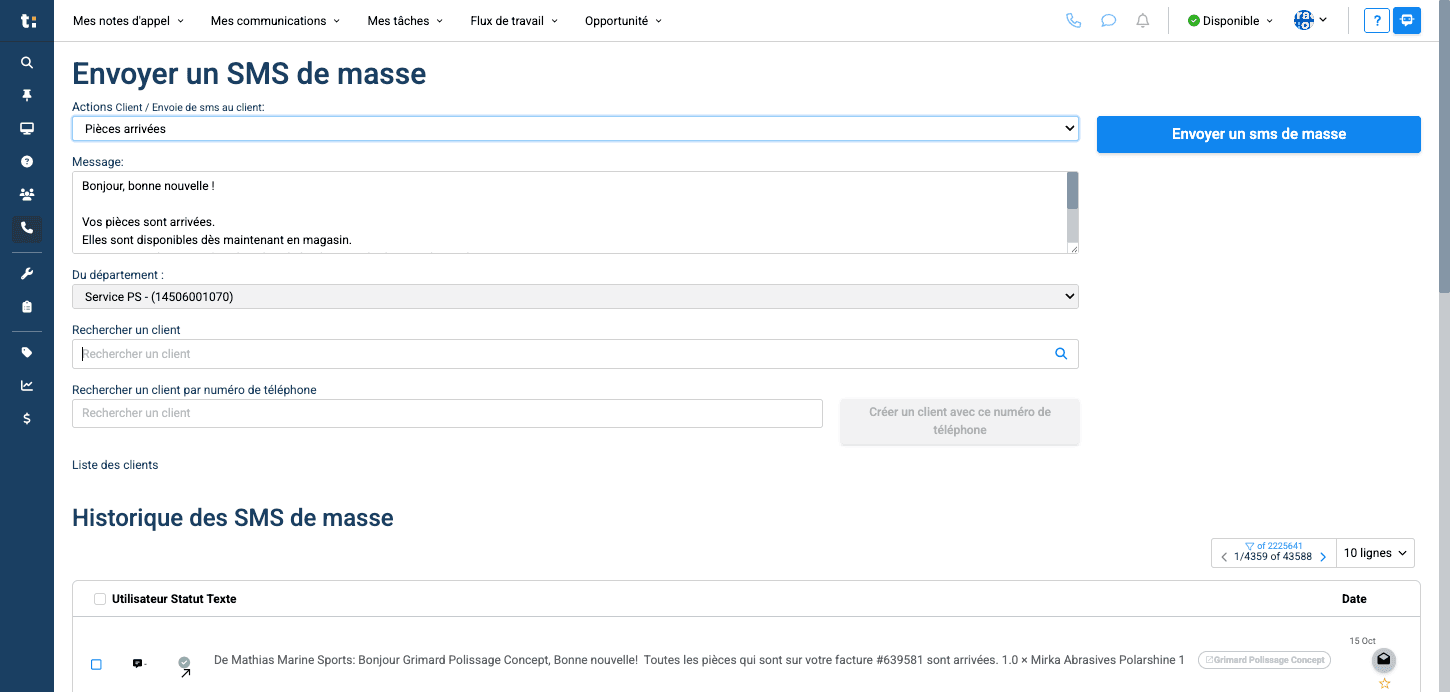Click the SMS text starting 'De Mathias Marine Sports'

click(699, 660)
